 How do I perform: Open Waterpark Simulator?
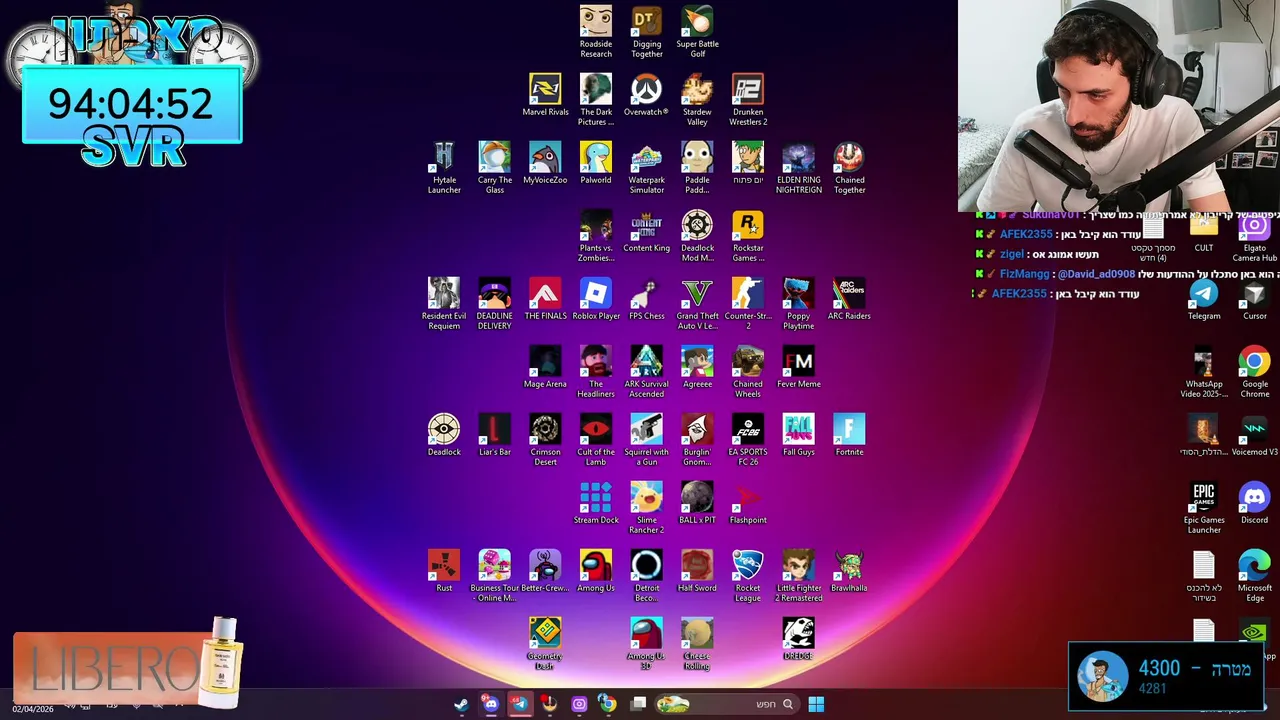pyautogui.click(x=647, y=167)
